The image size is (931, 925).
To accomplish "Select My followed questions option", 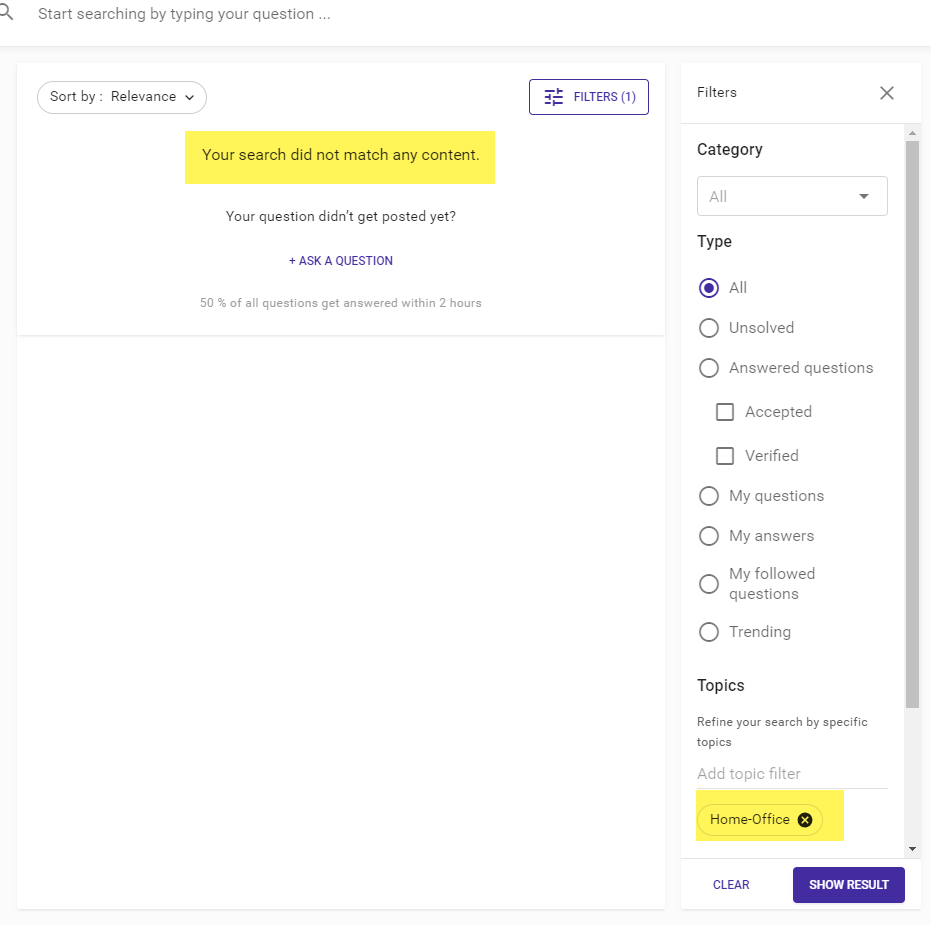I will coord(709,584).
